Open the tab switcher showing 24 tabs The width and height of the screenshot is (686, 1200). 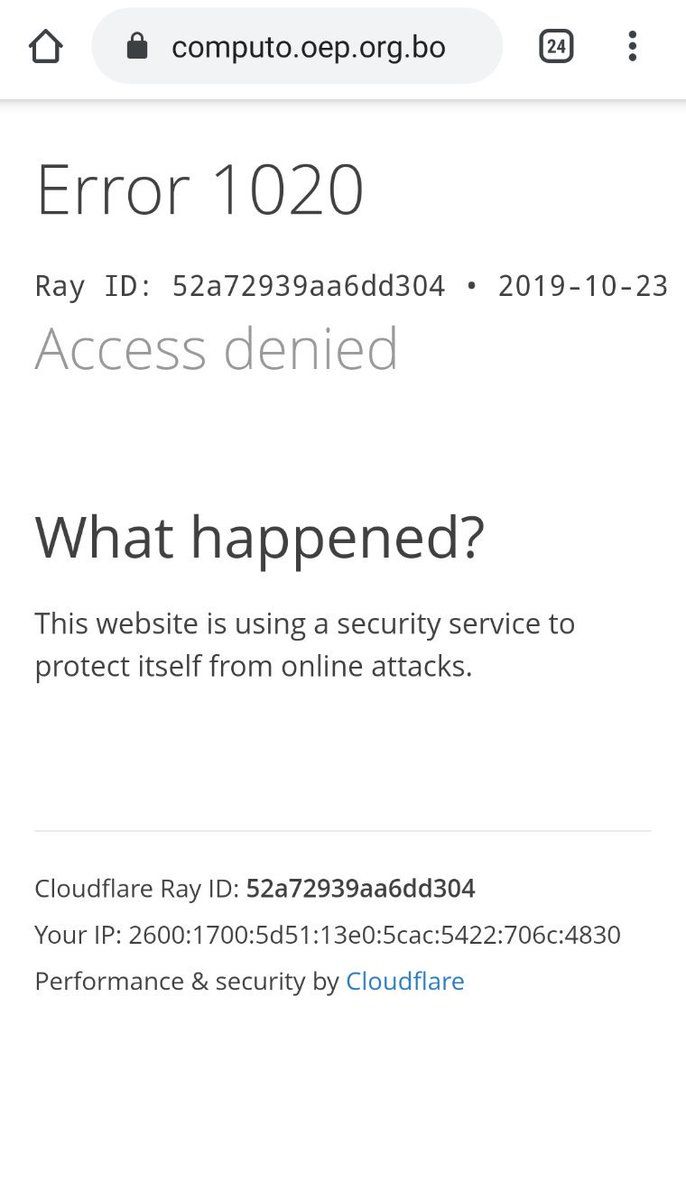coord(556,46)
